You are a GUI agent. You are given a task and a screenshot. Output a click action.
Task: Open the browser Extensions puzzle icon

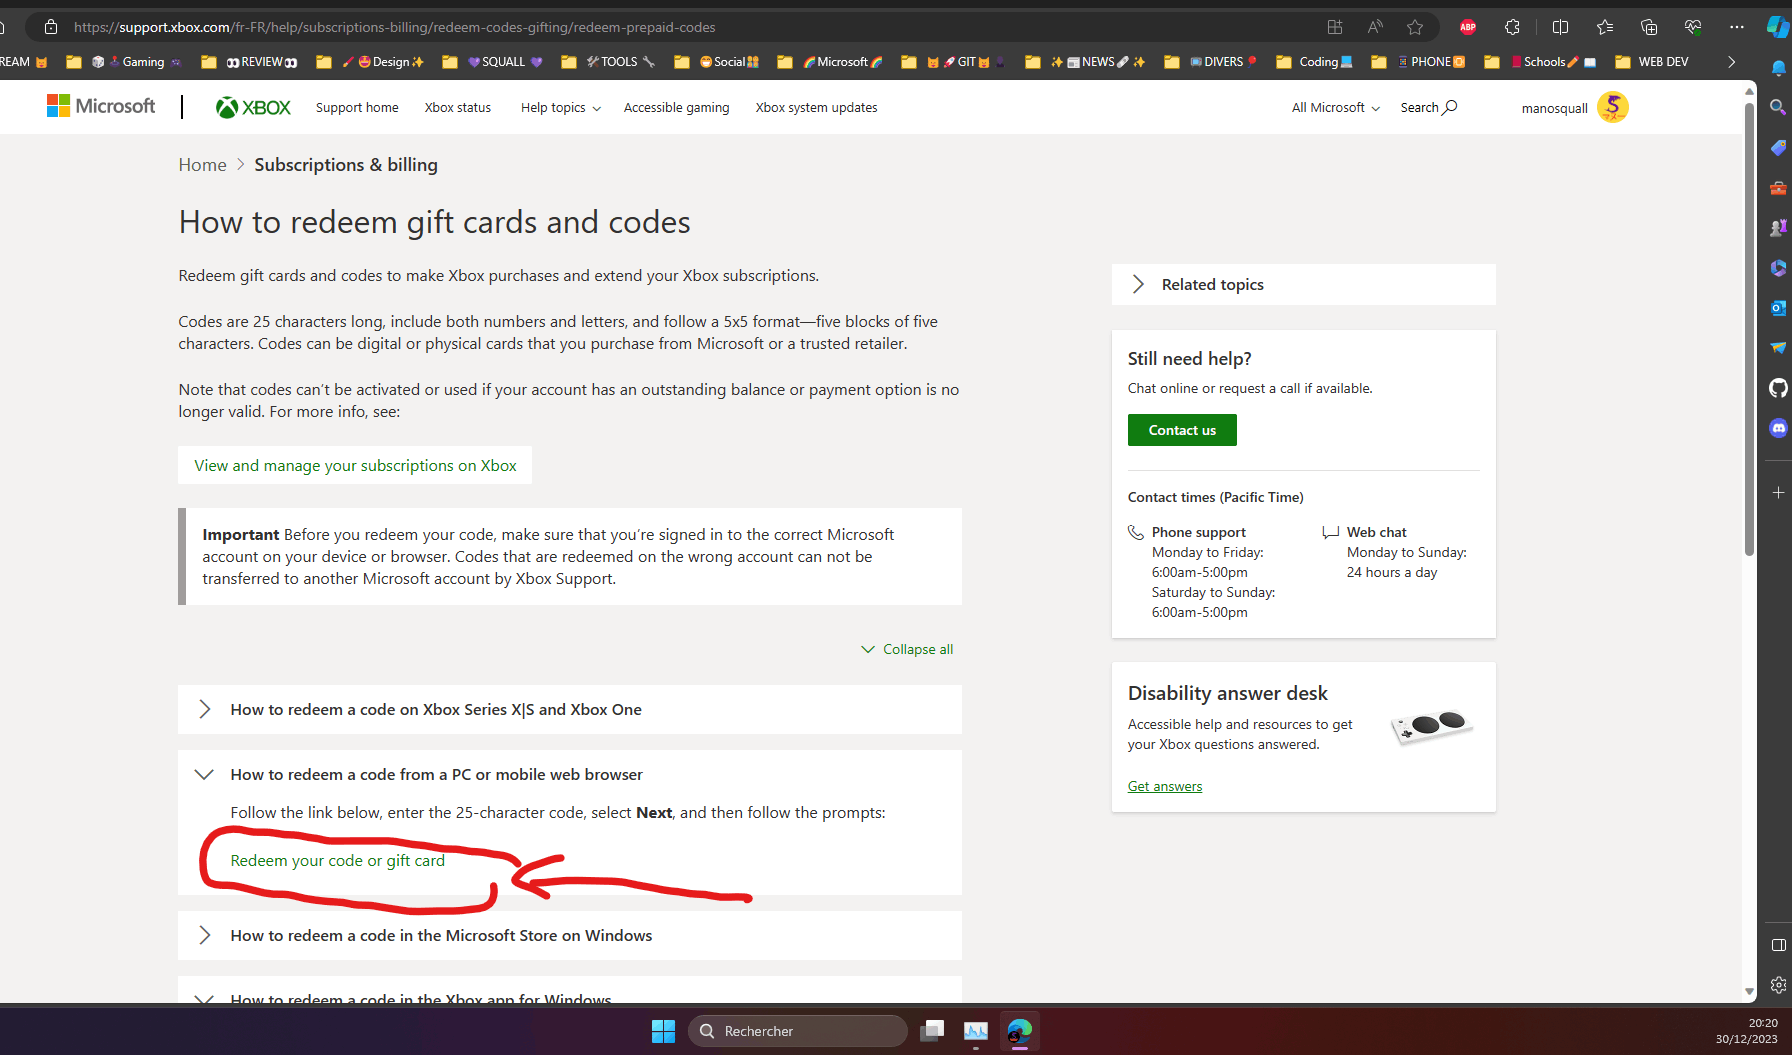coord(1512,27)
